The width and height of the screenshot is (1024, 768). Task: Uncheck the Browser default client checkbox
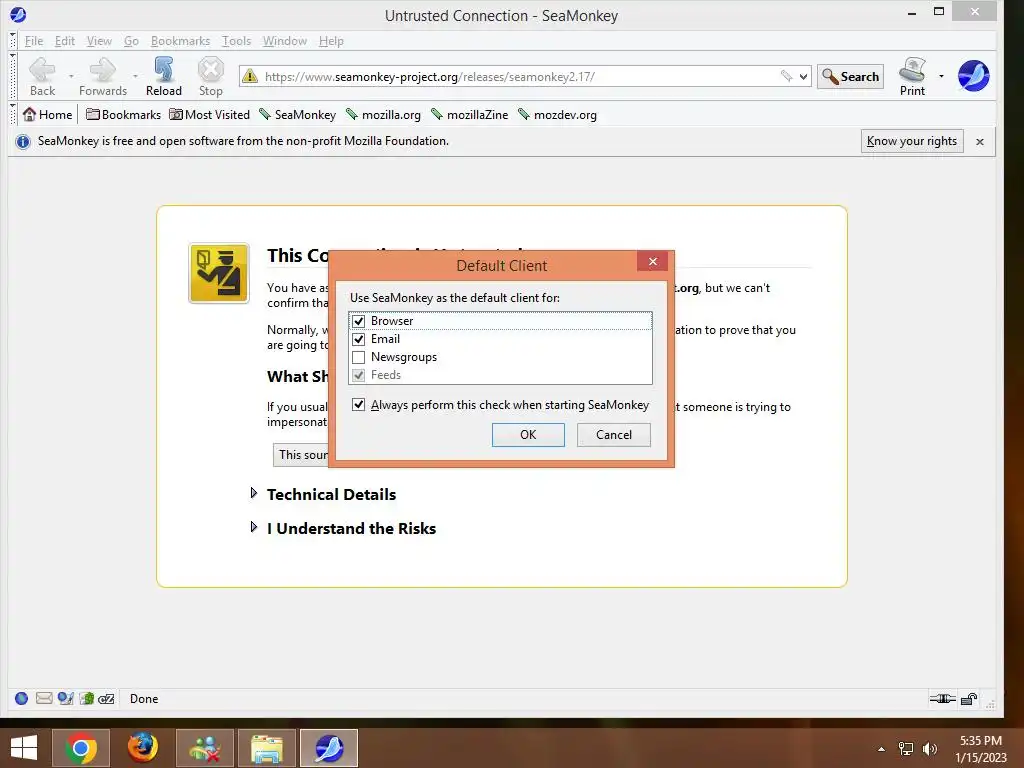click(x=359, y=321)
